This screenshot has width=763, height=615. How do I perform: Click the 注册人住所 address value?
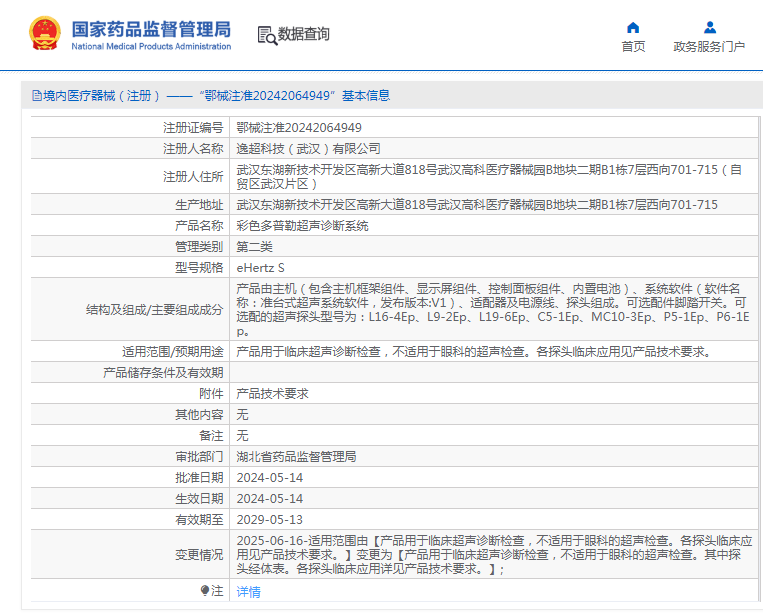(489, 177)
